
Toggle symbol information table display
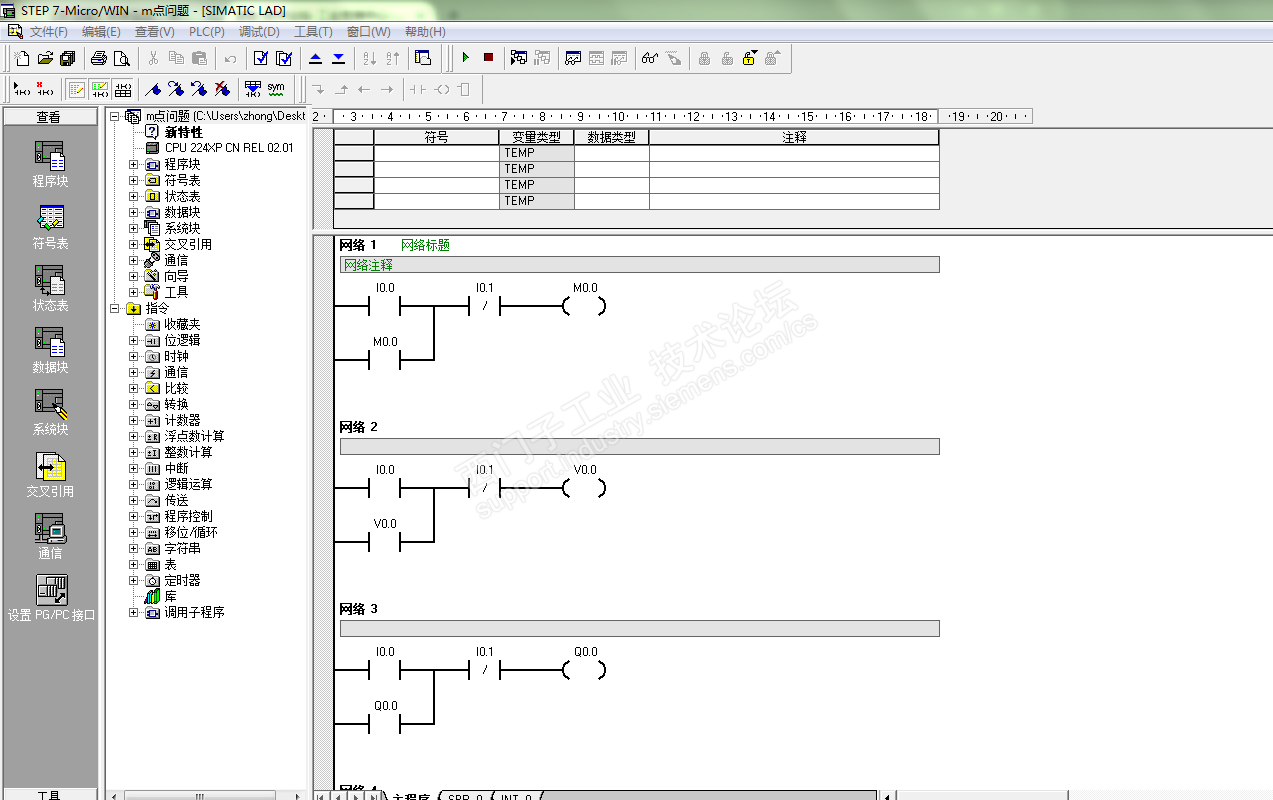pos(122,89)
